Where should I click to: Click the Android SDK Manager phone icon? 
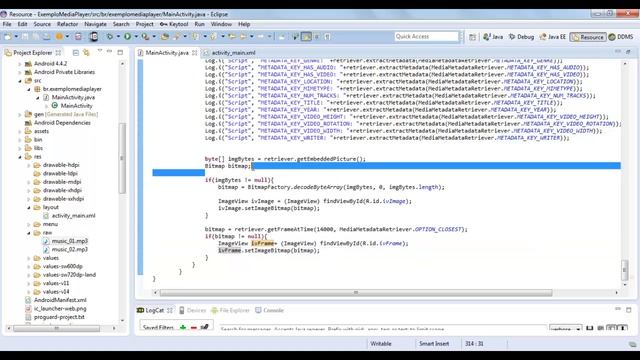[94, 37]
